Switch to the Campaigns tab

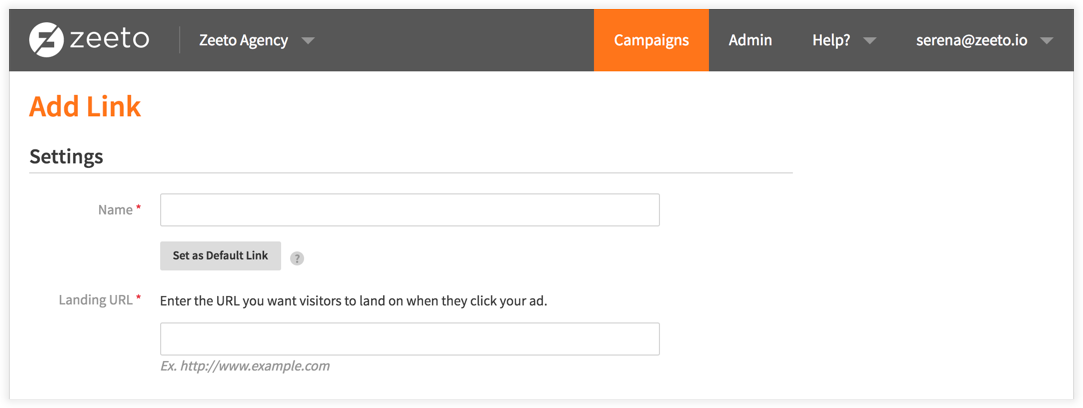(651, 40)
